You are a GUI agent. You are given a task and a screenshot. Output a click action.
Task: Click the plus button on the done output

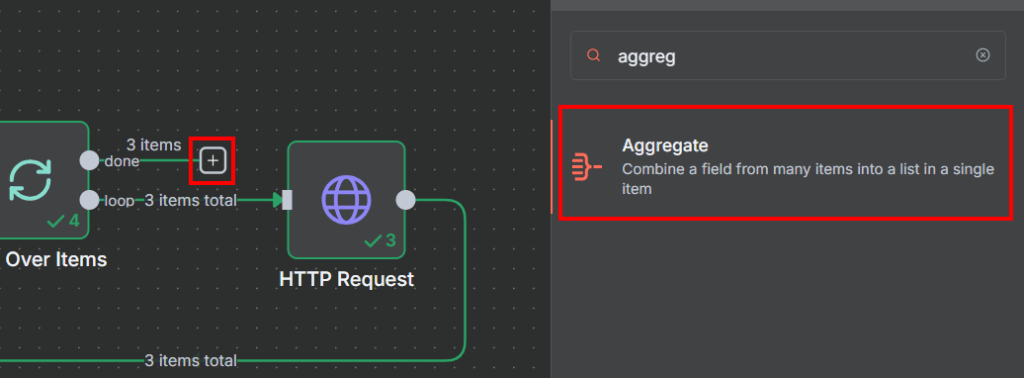click(x=212, y=160)
